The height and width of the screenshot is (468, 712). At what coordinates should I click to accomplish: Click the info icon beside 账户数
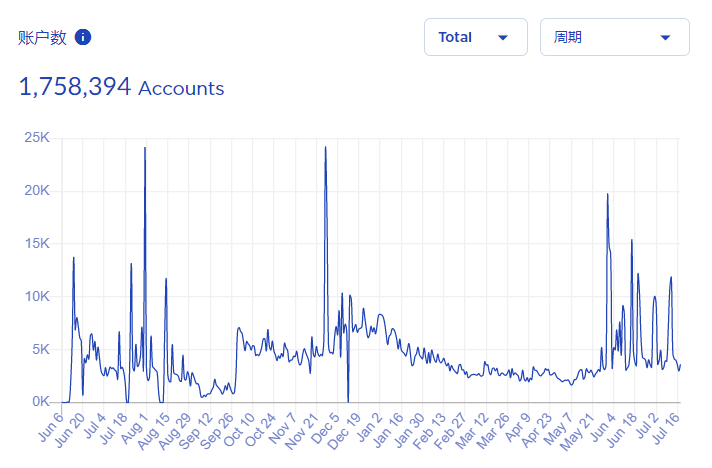click(83, 37)
